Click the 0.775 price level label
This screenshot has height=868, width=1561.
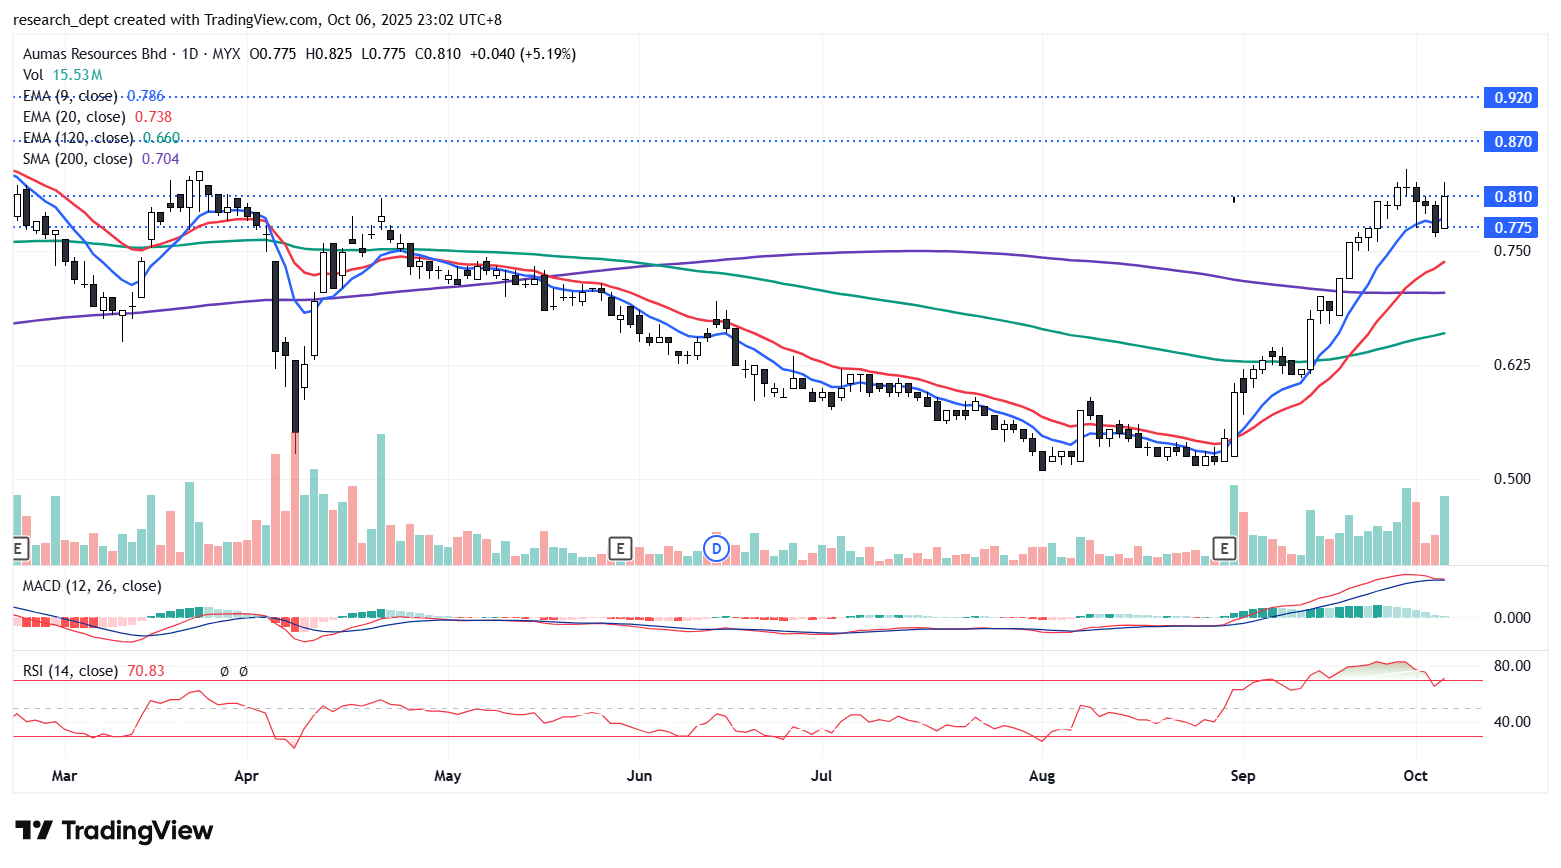pyautogui.click(x=1512, y=228)
